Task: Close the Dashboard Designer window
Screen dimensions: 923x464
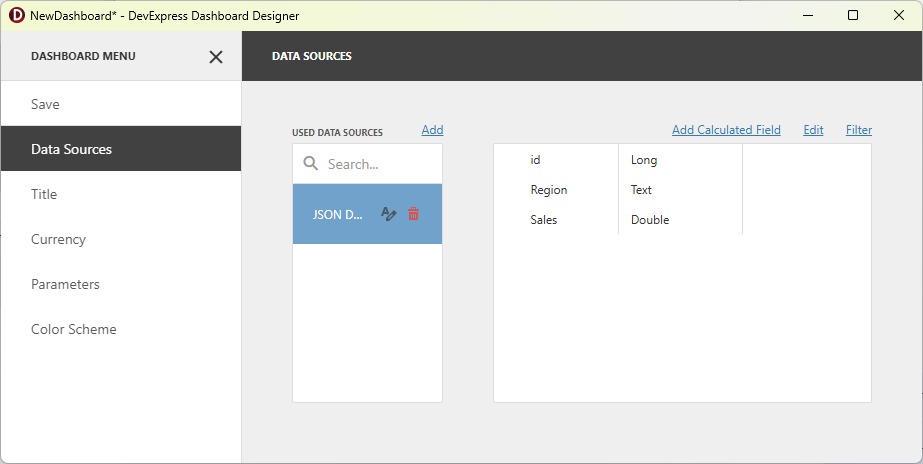Action: (899, 15)
